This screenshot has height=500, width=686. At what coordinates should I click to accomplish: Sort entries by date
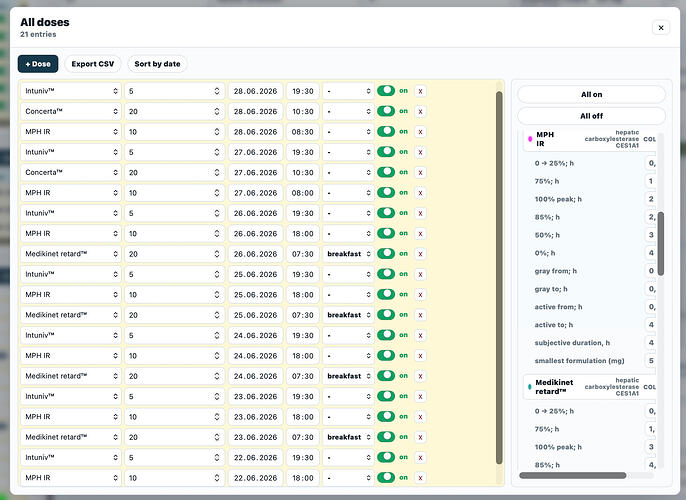(157, 64)
